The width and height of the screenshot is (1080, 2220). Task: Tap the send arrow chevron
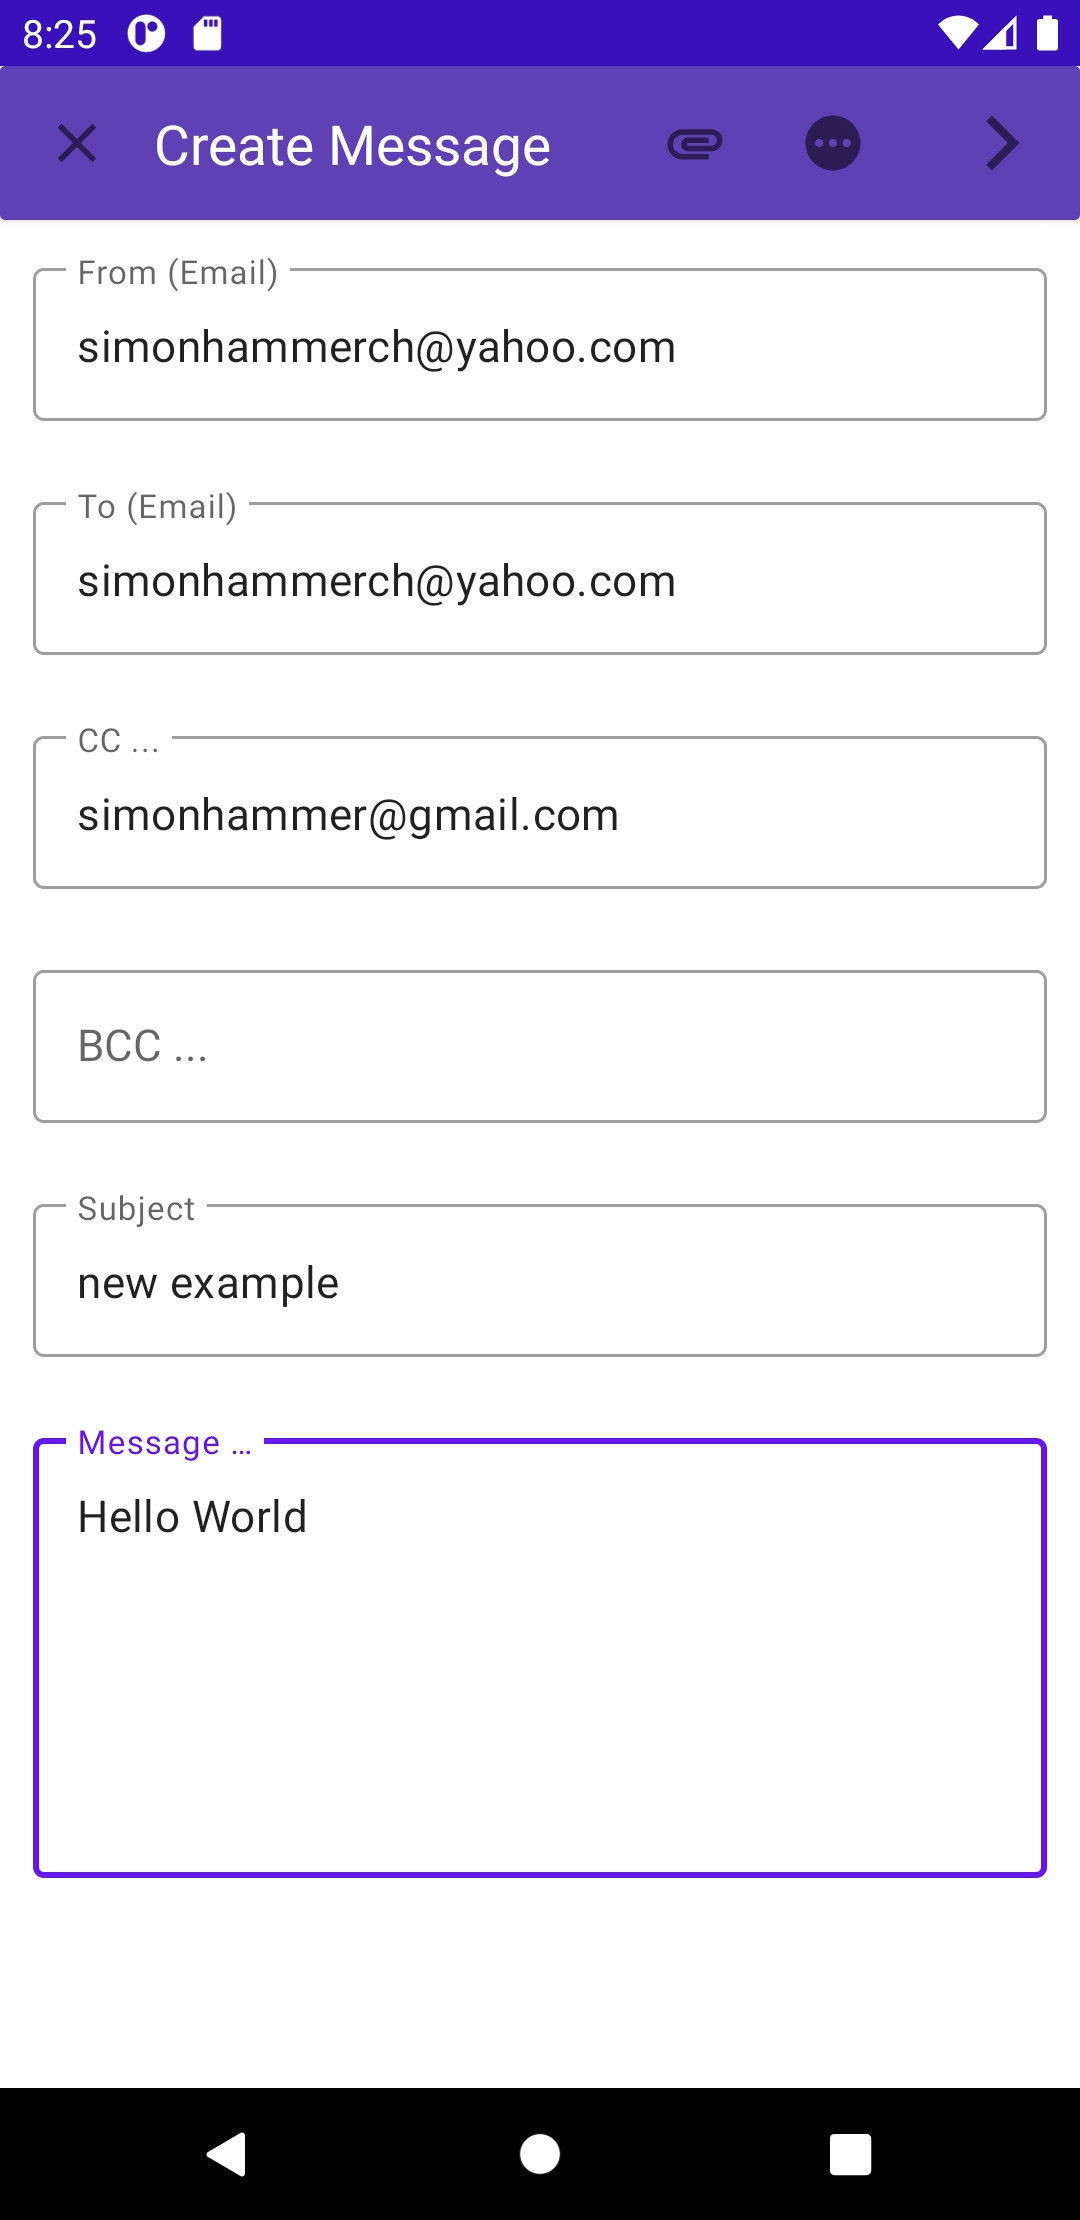click(x=1001, y=144)
